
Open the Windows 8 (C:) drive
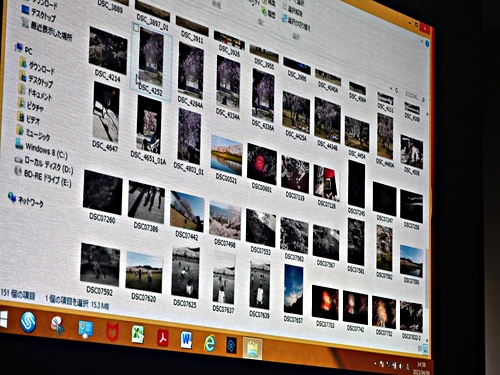[41, 149]
